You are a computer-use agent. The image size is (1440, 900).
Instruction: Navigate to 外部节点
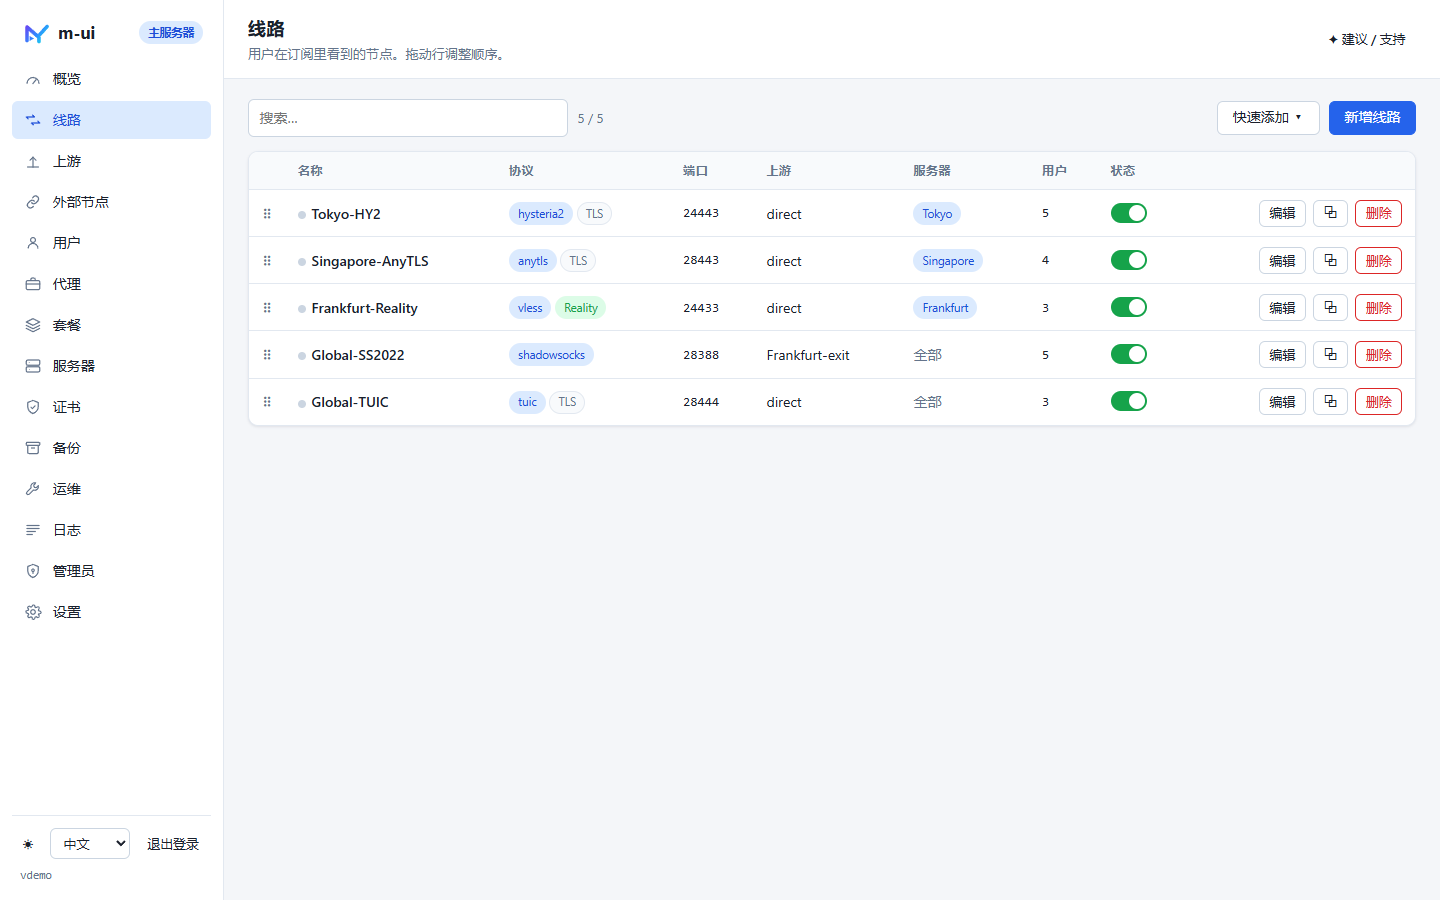click(111, 202)
